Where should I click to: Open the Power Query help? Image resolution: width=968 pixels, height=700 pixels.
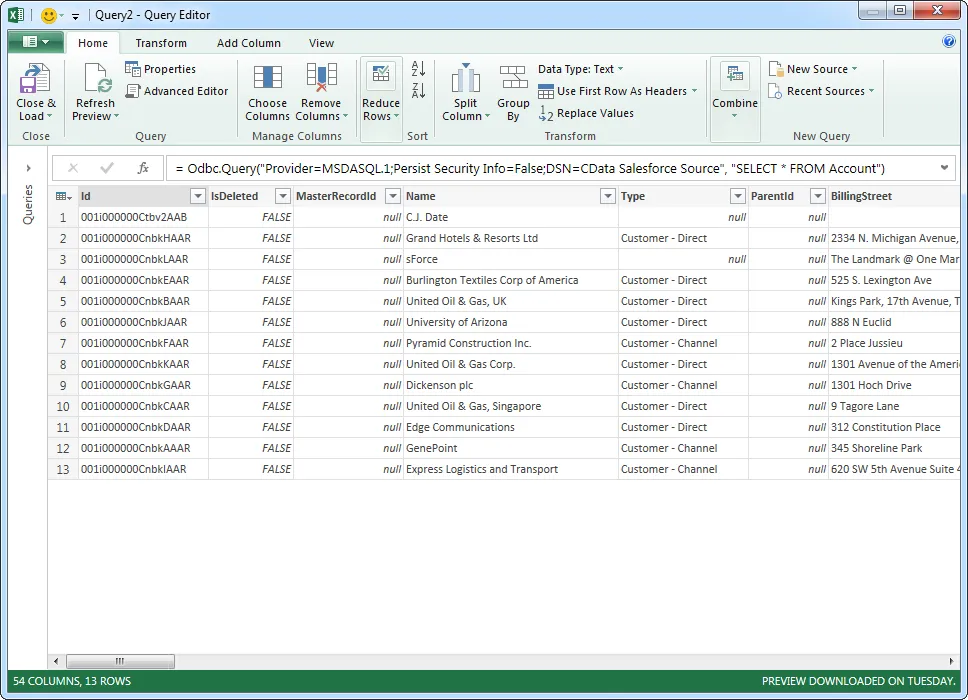(x=948, y=42)
